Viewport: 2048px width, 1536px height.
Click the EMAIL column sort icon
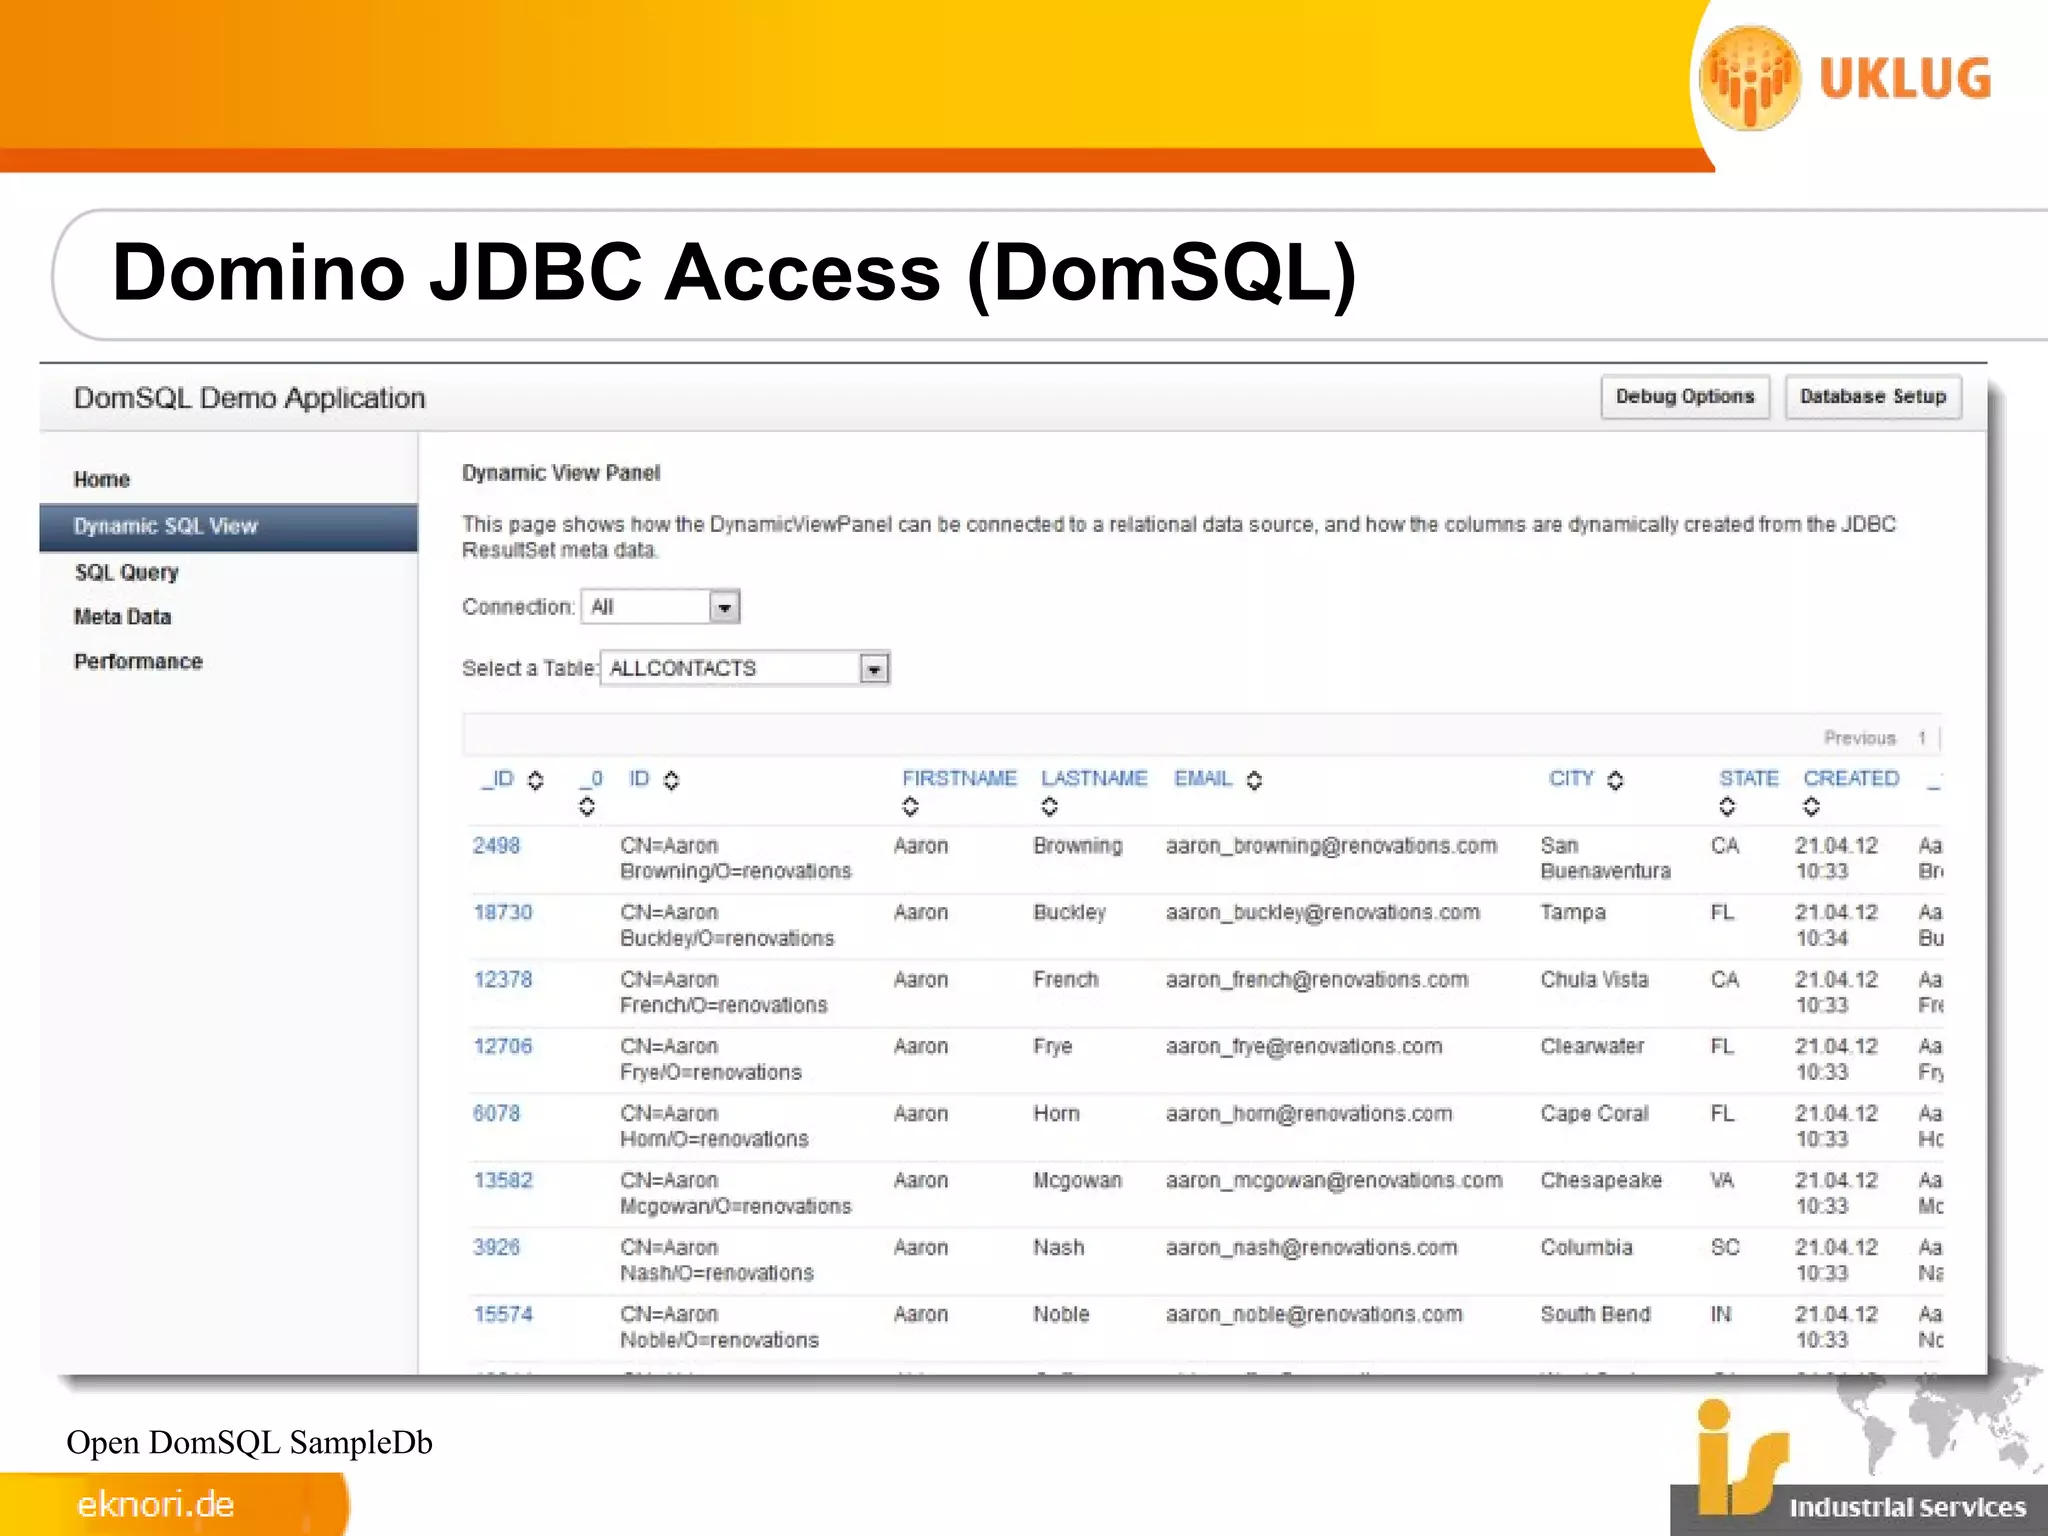point(1254,780)
